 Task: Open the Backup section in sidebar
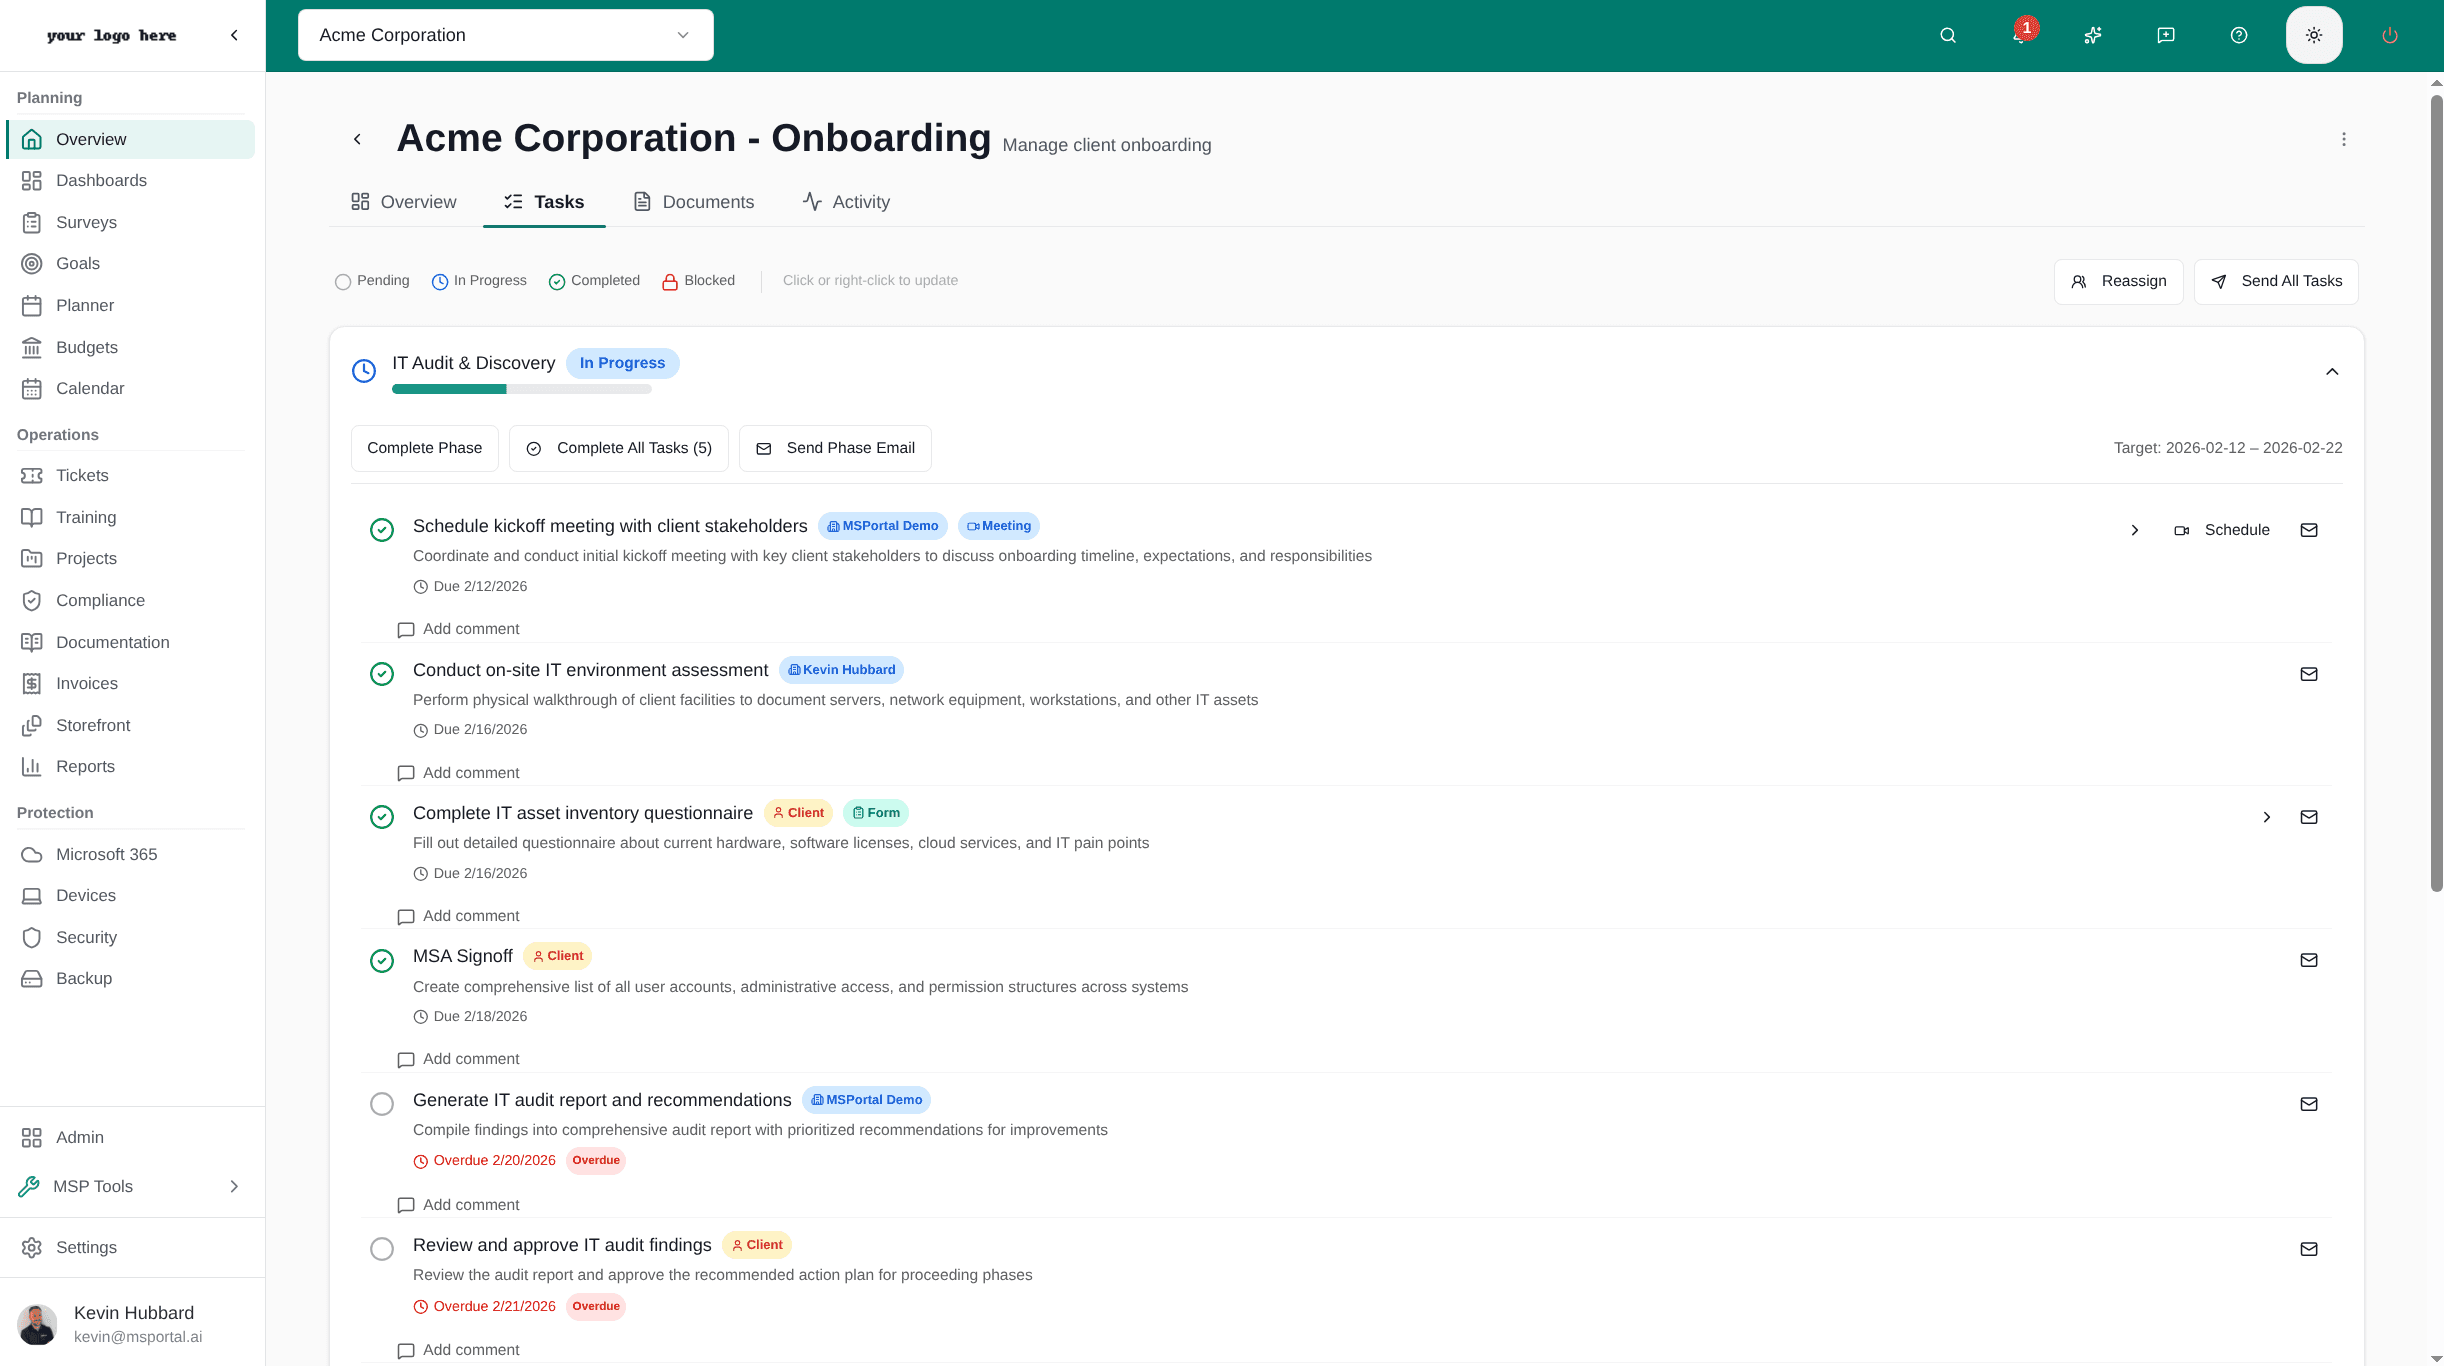tap(84, 978)
